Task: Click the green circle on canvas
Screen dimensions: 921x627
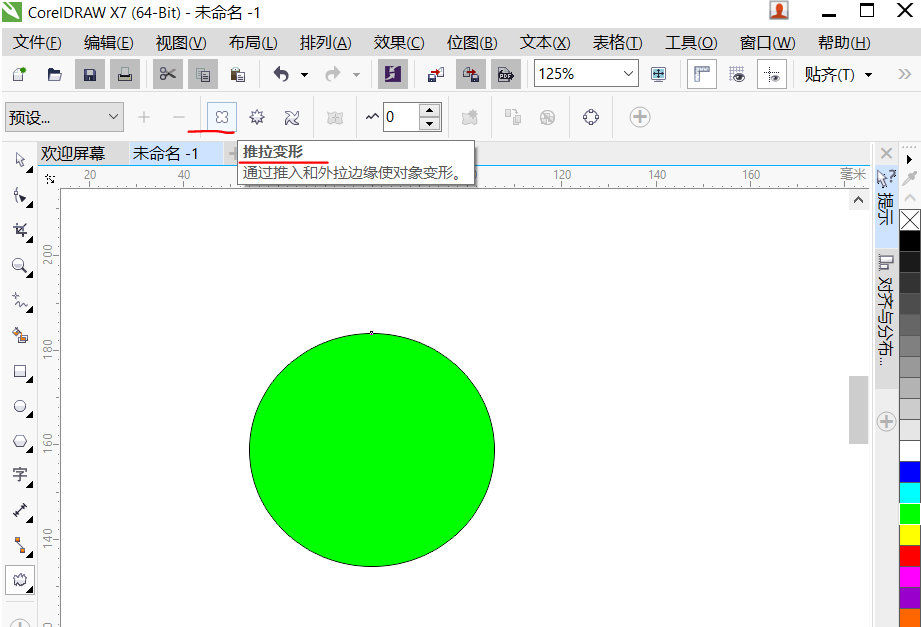Action: coord(372,450)
